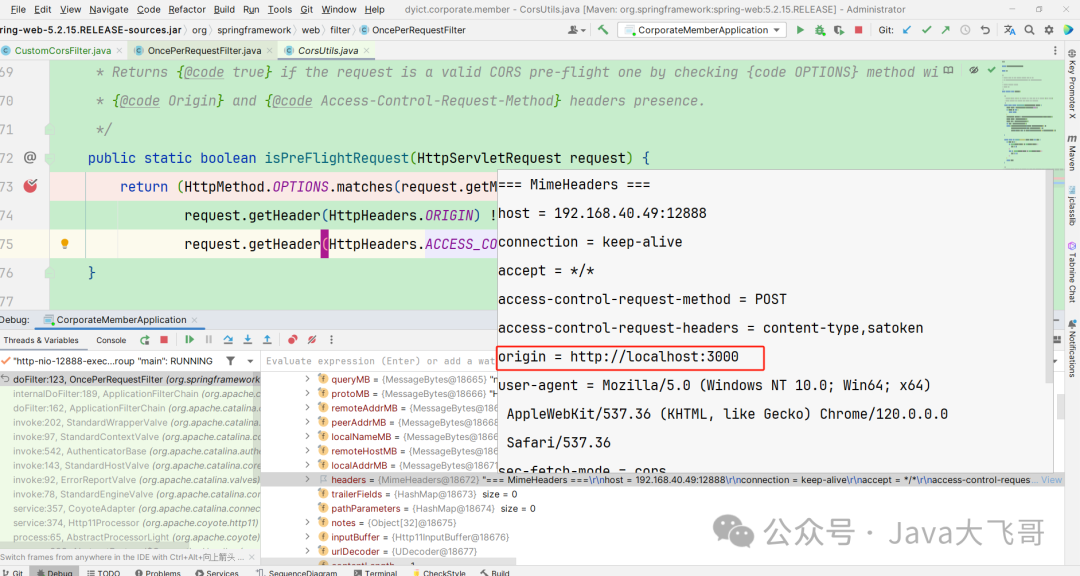Open the TODO tool window
This screenshot has width=1080, height=576.
103,573
